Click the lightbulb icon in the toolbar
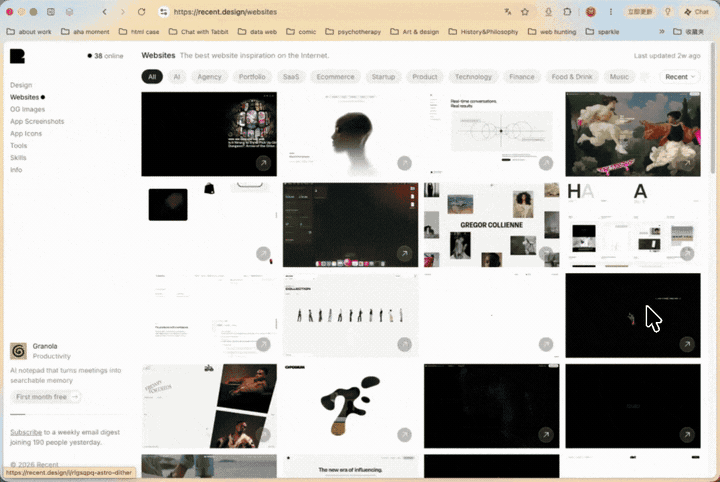Screen dimensions: 720x482 point(668,12)
